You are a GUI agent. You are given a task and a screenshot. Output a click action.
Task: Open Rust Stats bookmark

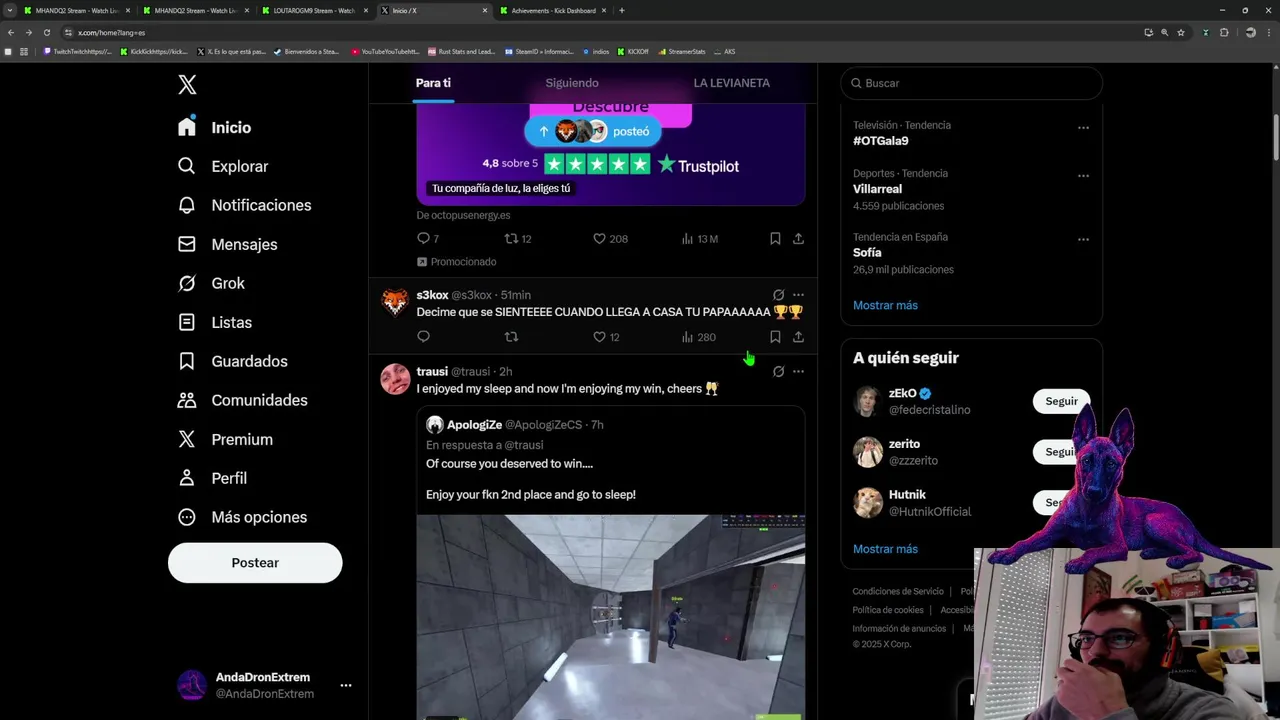461,51
